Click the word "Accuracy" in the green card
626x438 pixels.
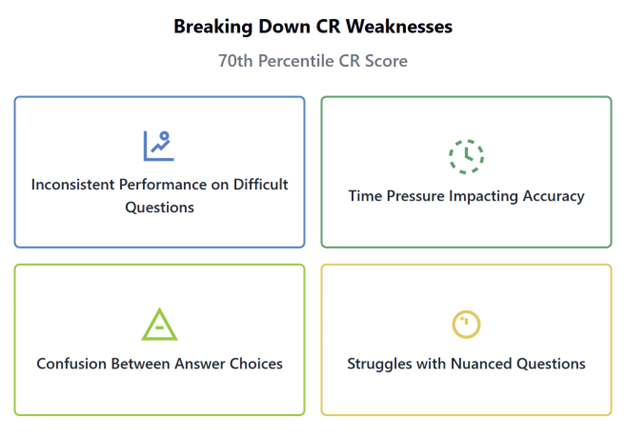553,196
